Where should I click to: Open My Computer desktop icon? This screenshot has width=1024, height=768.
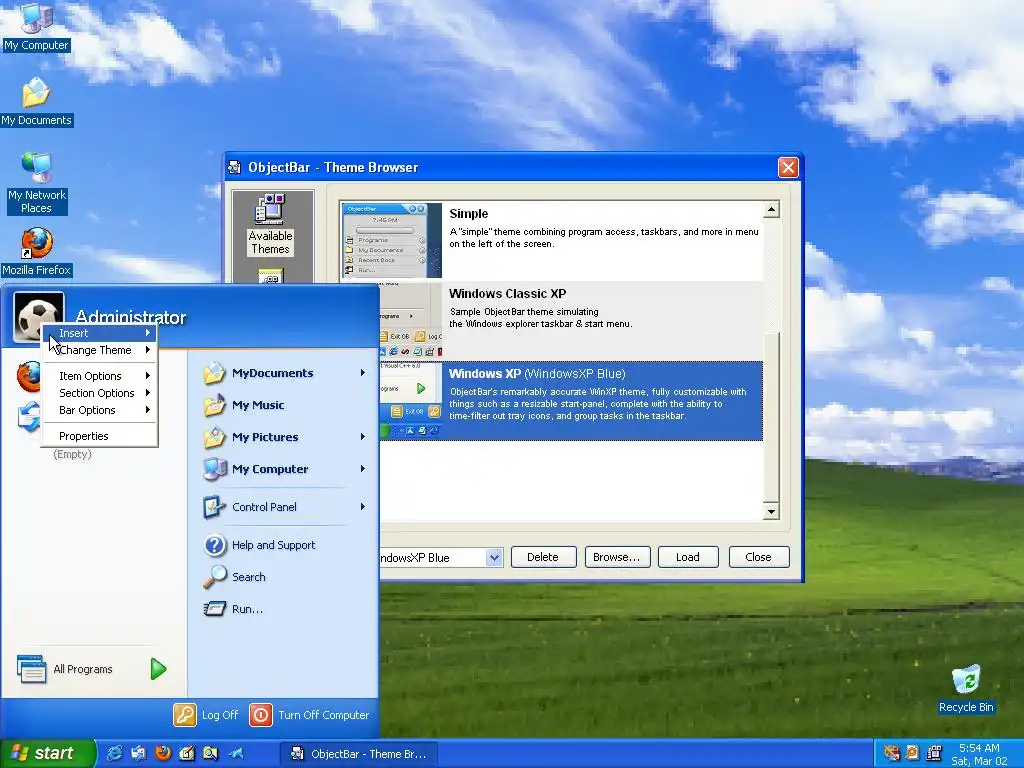click(x=36, y=27)
